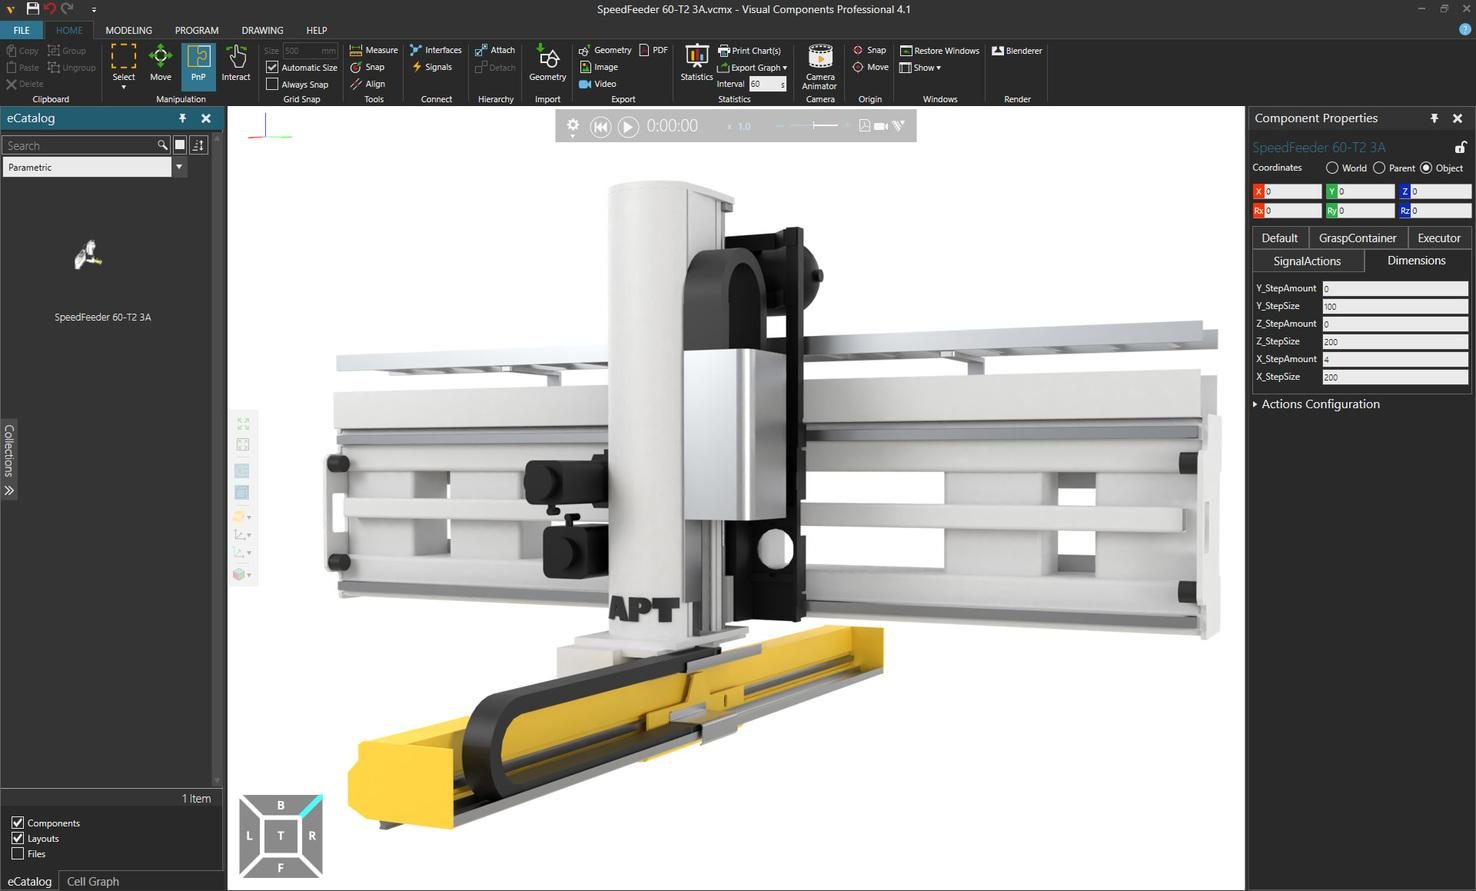Activate the PnP tool
This screenshot has height=891, width=1476.
pos(198,65)
